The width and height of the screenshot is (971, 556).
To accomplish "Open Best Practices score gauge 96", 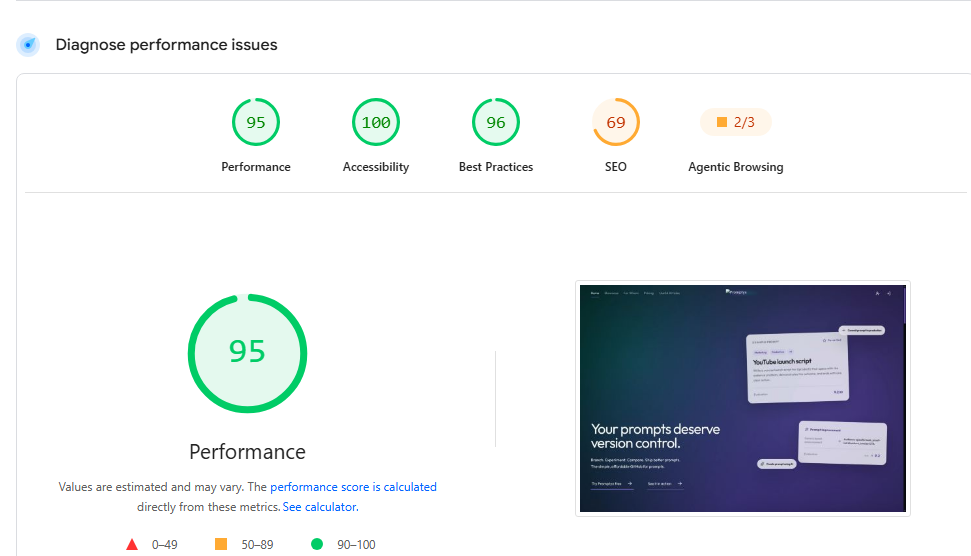I will 496,122.
